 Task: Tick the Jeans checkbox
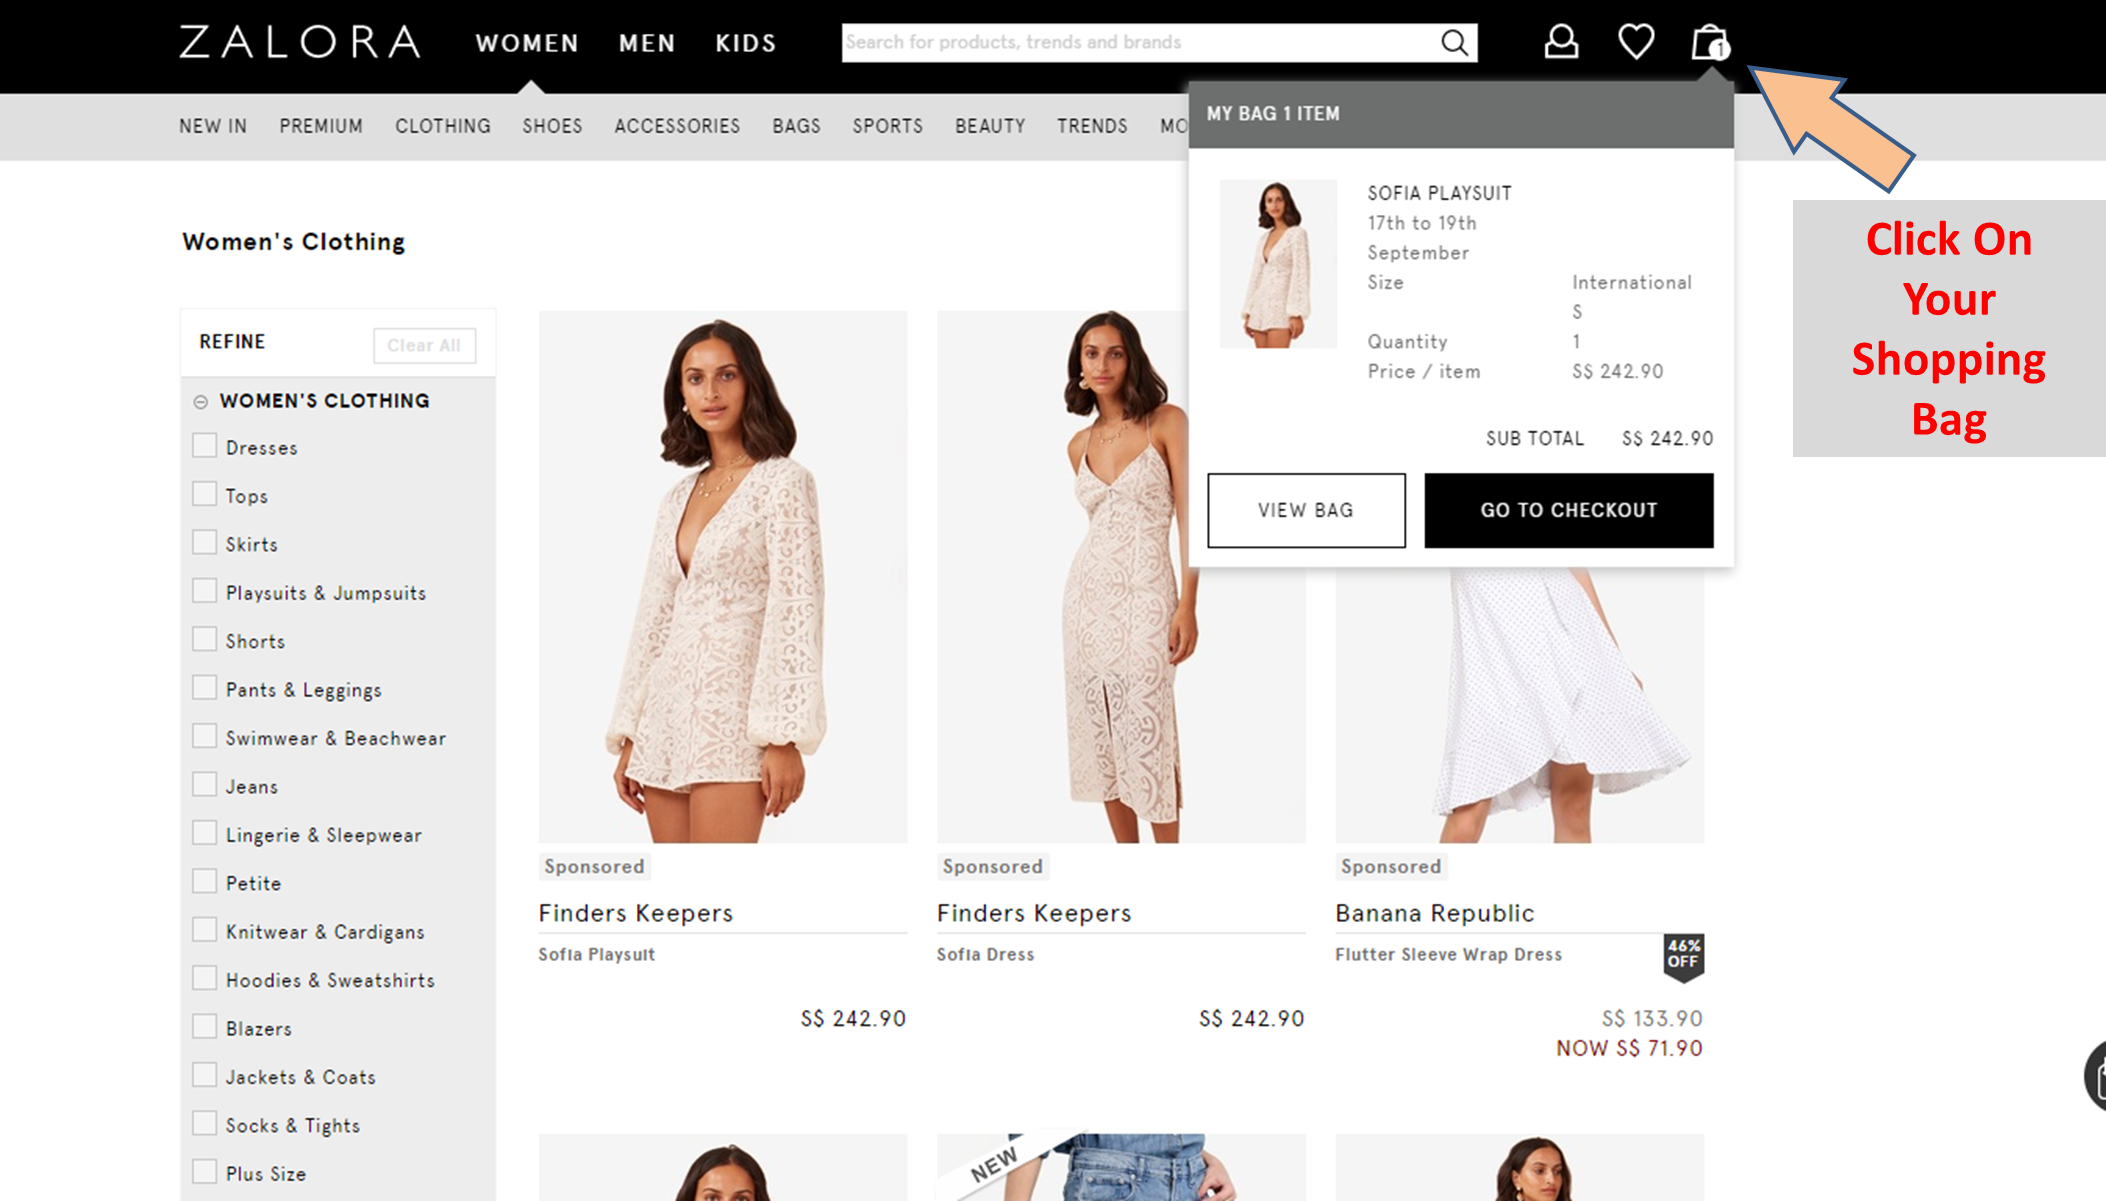click(204, 785)
